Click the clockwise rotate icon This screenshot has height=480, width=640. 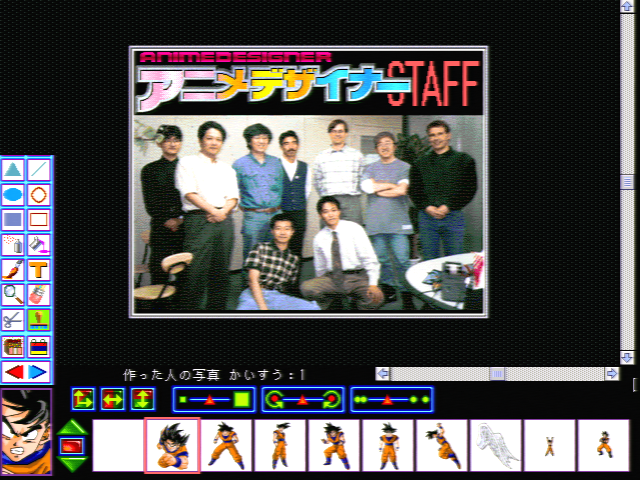[331, 400]
